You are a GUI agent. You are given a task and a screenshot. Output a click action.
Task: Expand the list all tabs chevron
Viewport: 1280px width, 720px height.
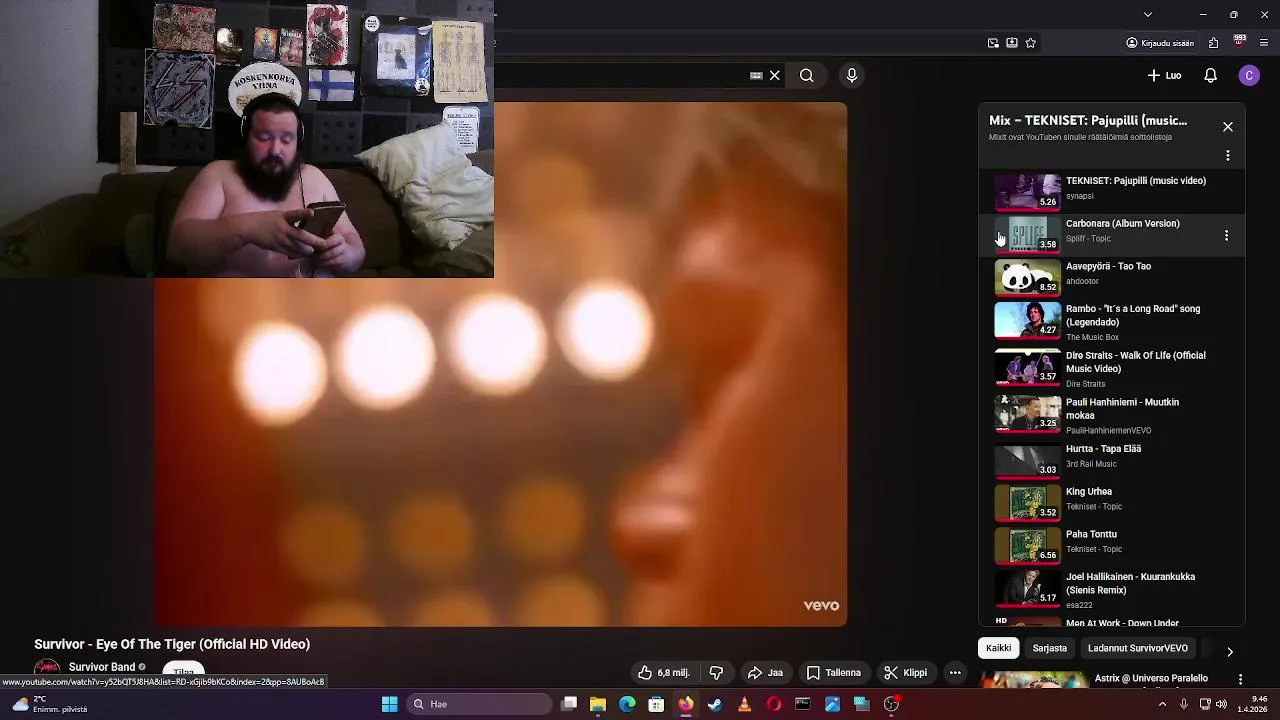click(1148, 14)
